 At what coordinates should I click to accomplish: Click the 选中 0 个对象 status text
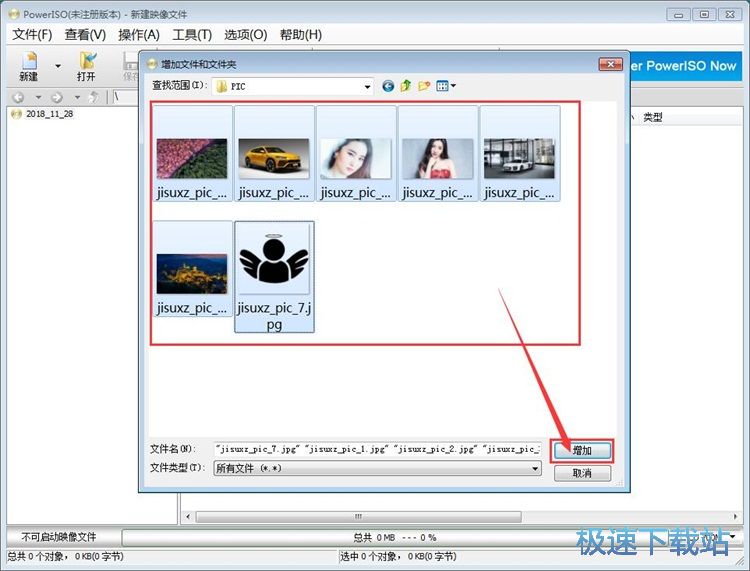(398, 557)
